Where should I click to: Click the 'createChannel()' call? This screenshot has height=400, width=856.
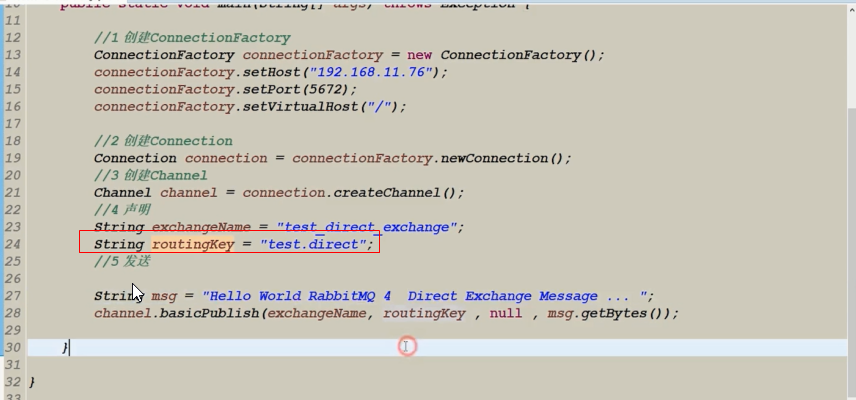(x=395, y=193)
